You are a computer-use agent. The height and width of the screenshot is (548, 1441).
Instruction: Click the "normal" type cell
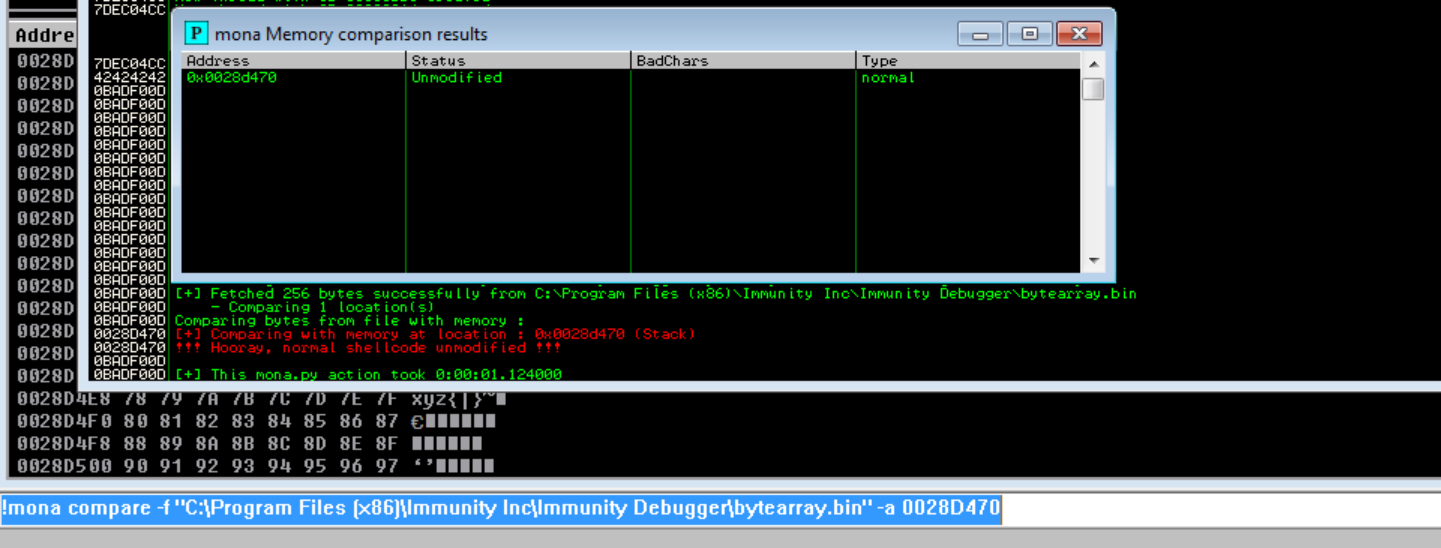pyautogui.click(x=888, y=78)
